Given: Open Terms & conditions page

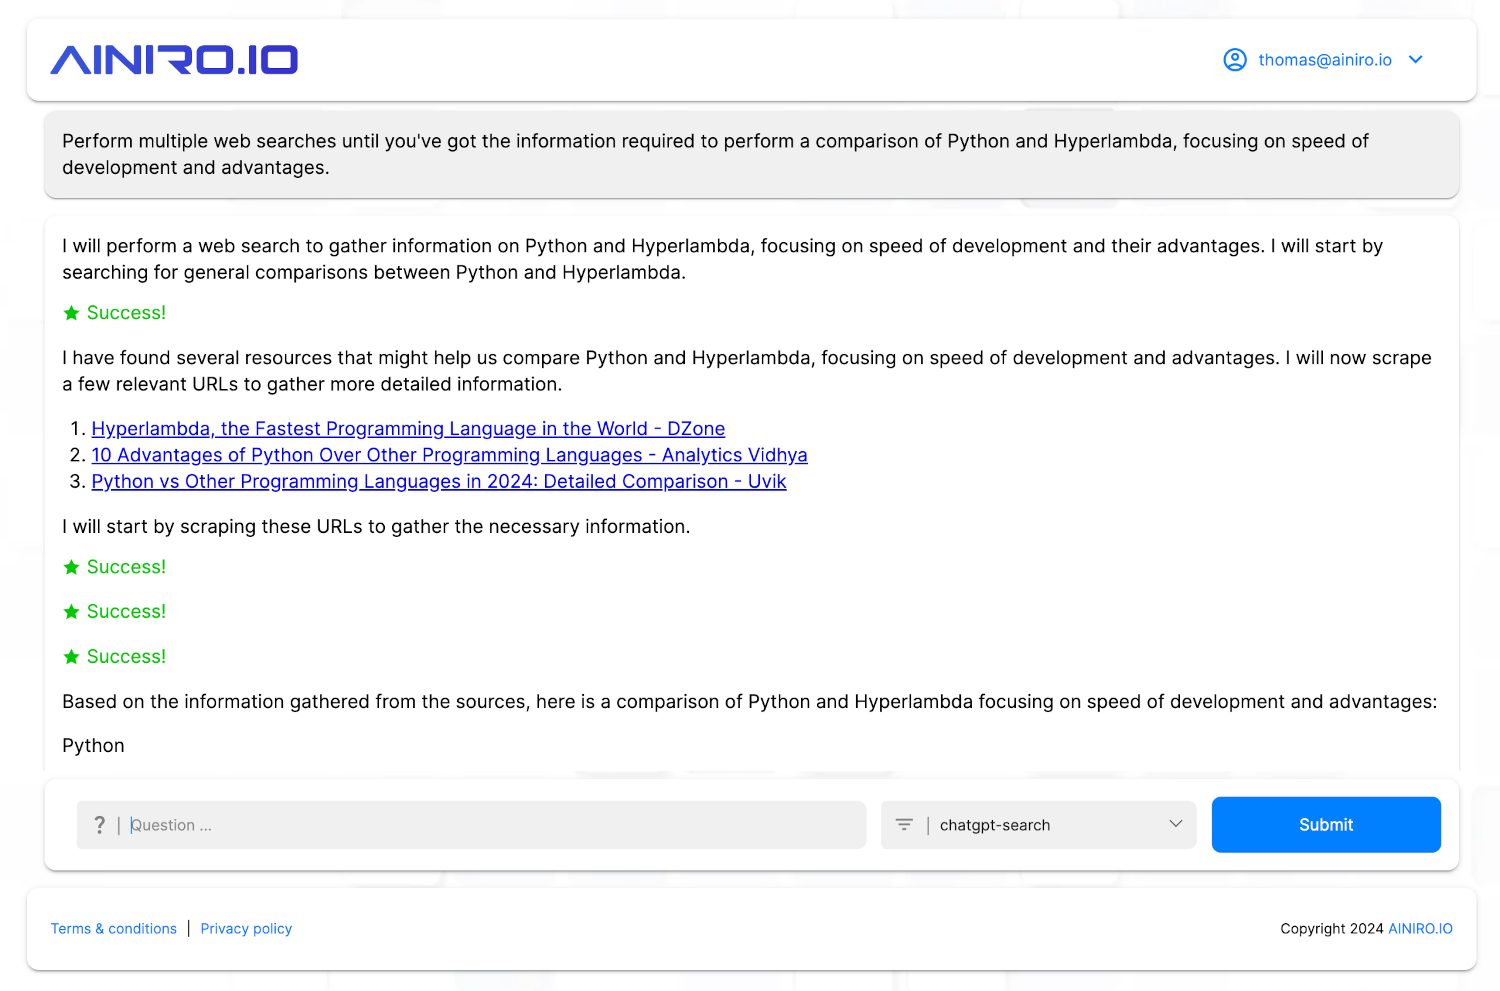Looking at the screenshot, I should 114,929.
